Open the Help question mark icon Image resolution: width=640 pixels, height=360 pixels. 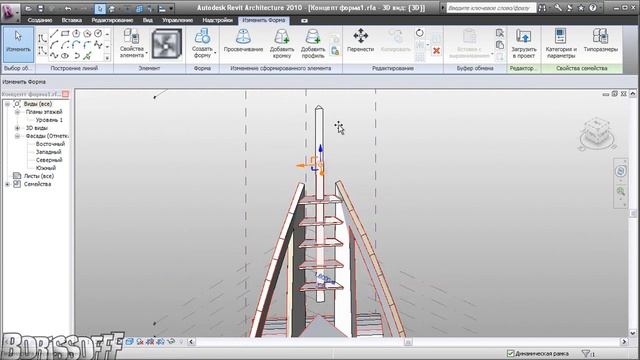pos(593,8)
